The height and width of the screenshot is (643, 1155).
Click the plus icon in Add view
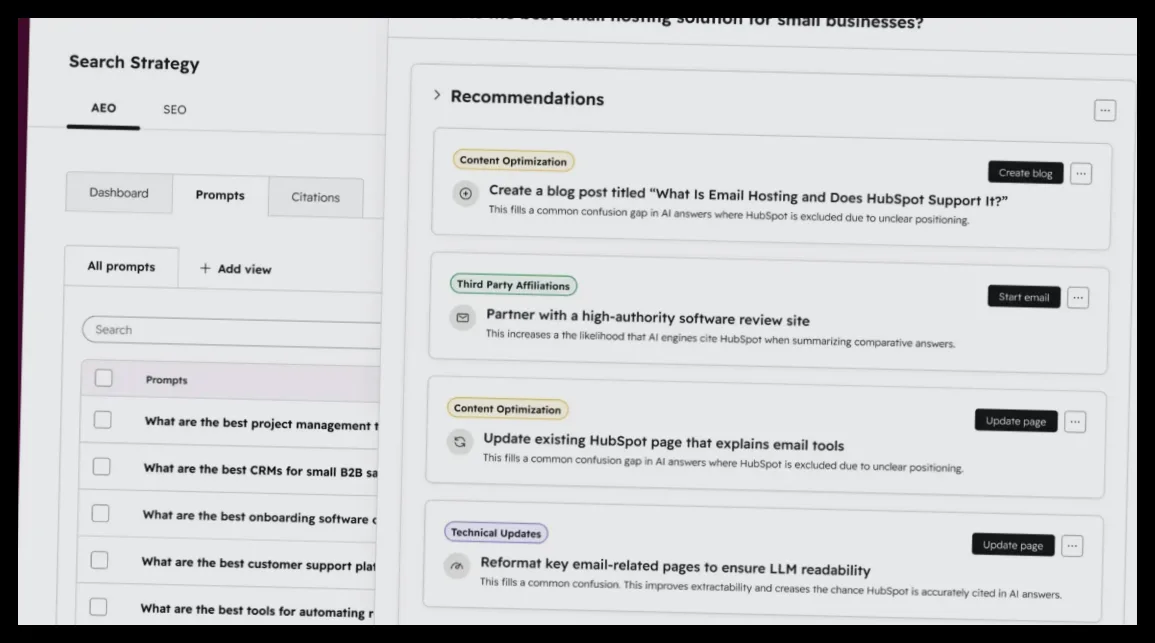tap(206, 269)
